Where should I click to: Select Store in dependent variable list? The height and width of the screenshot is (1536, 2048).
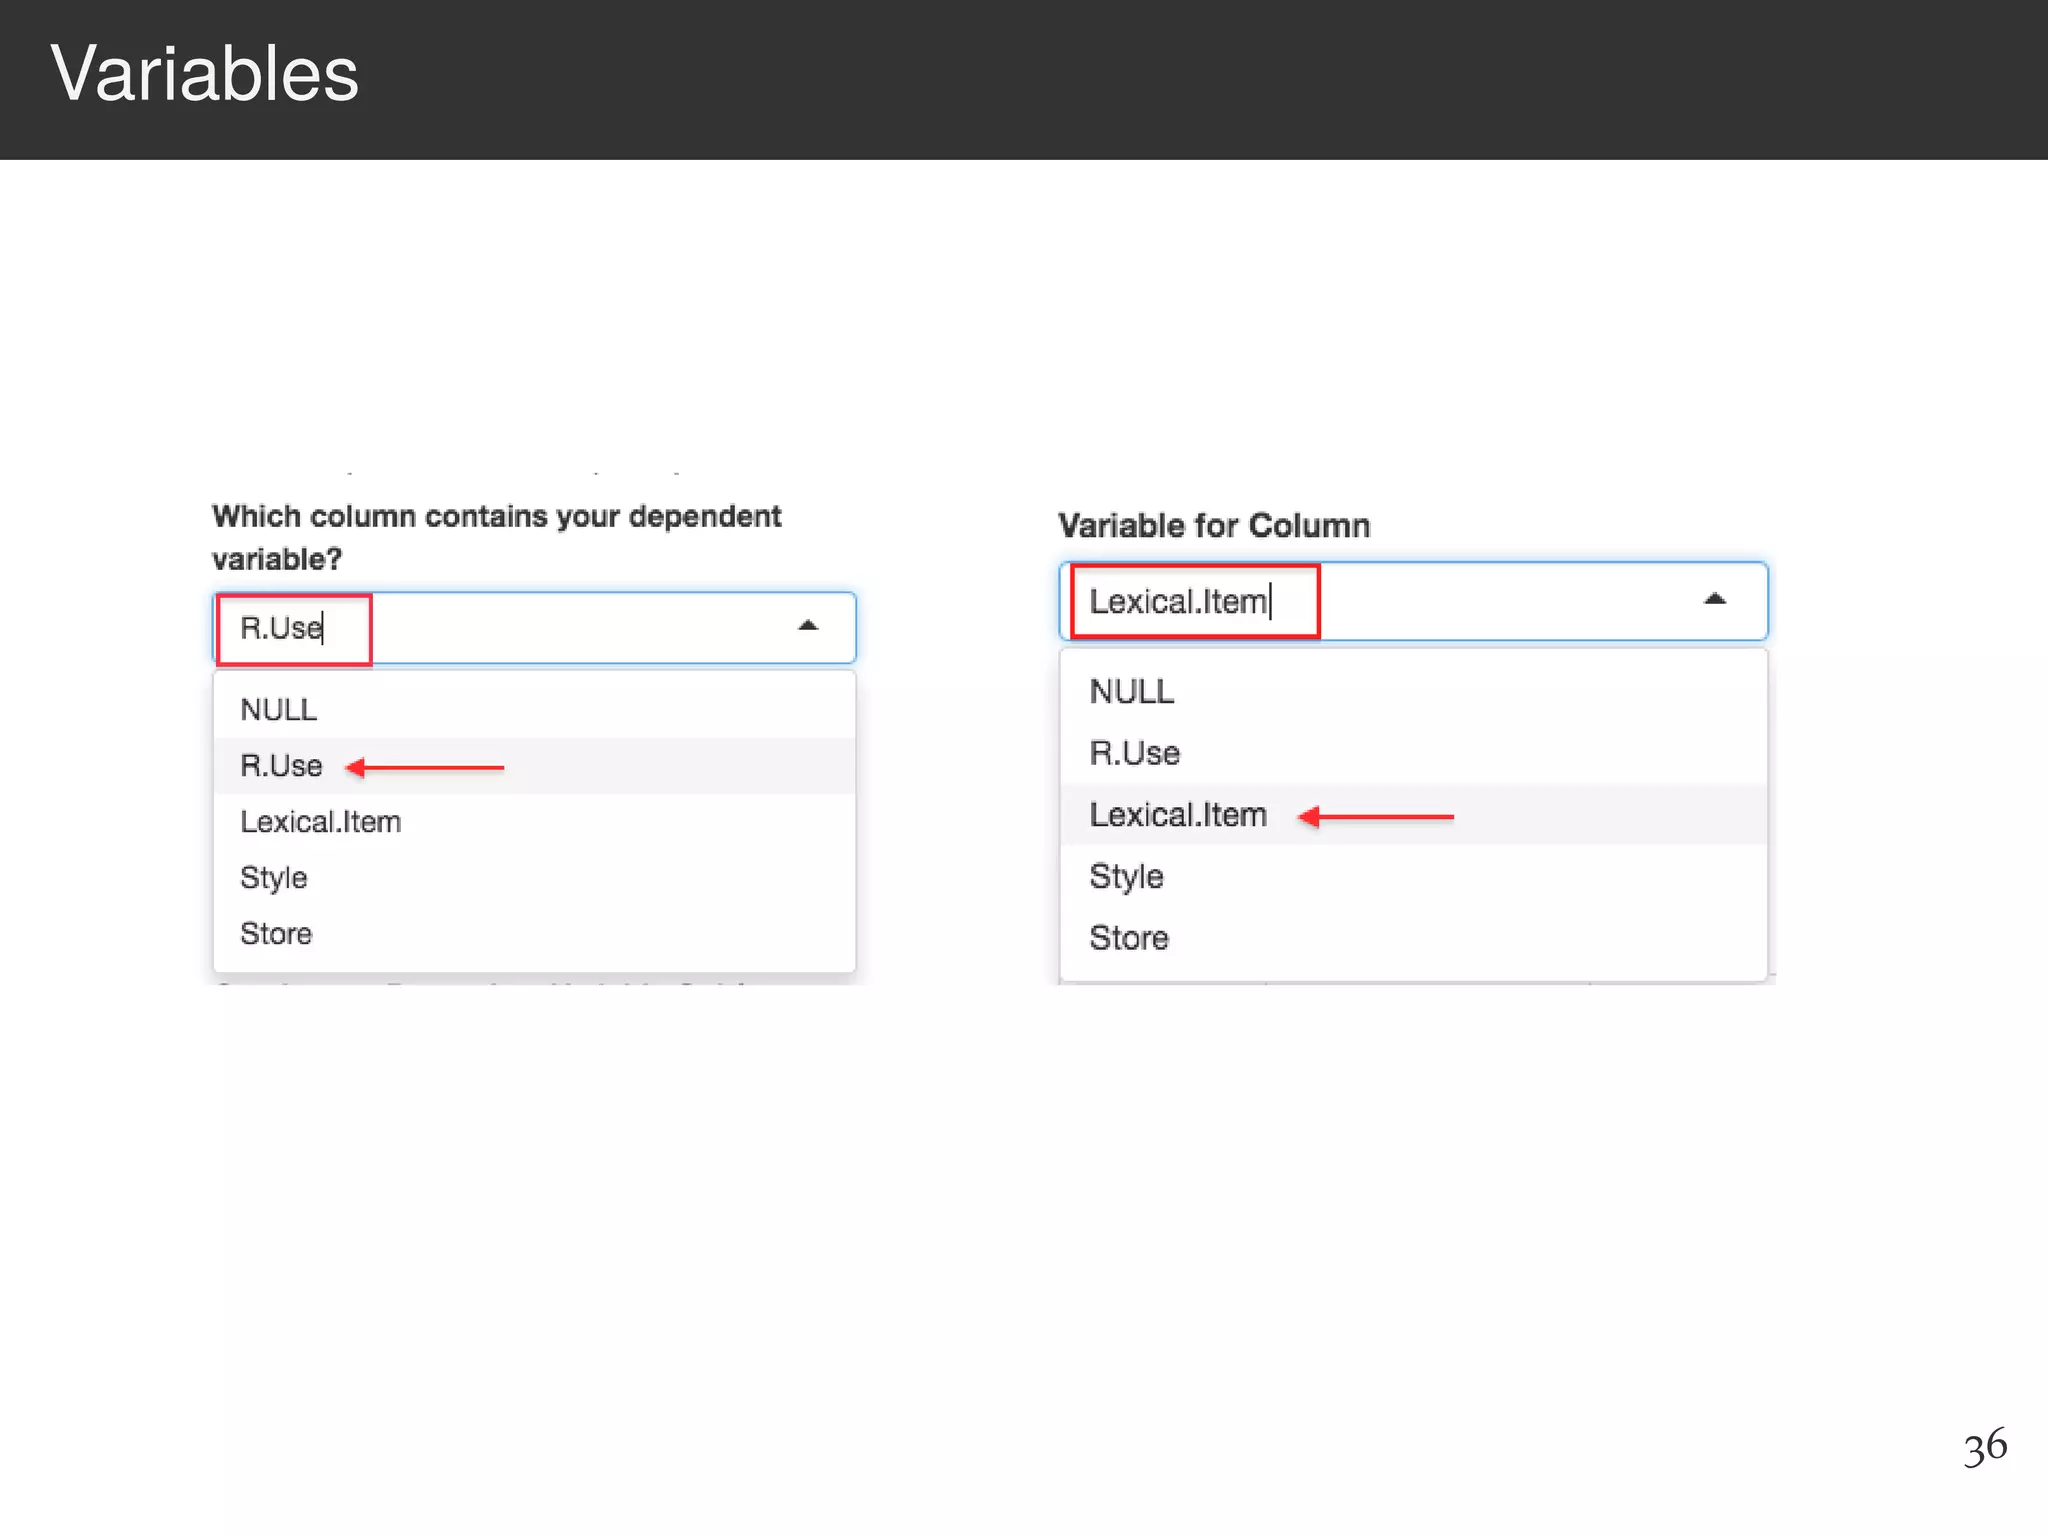click(x=276, y=934)
